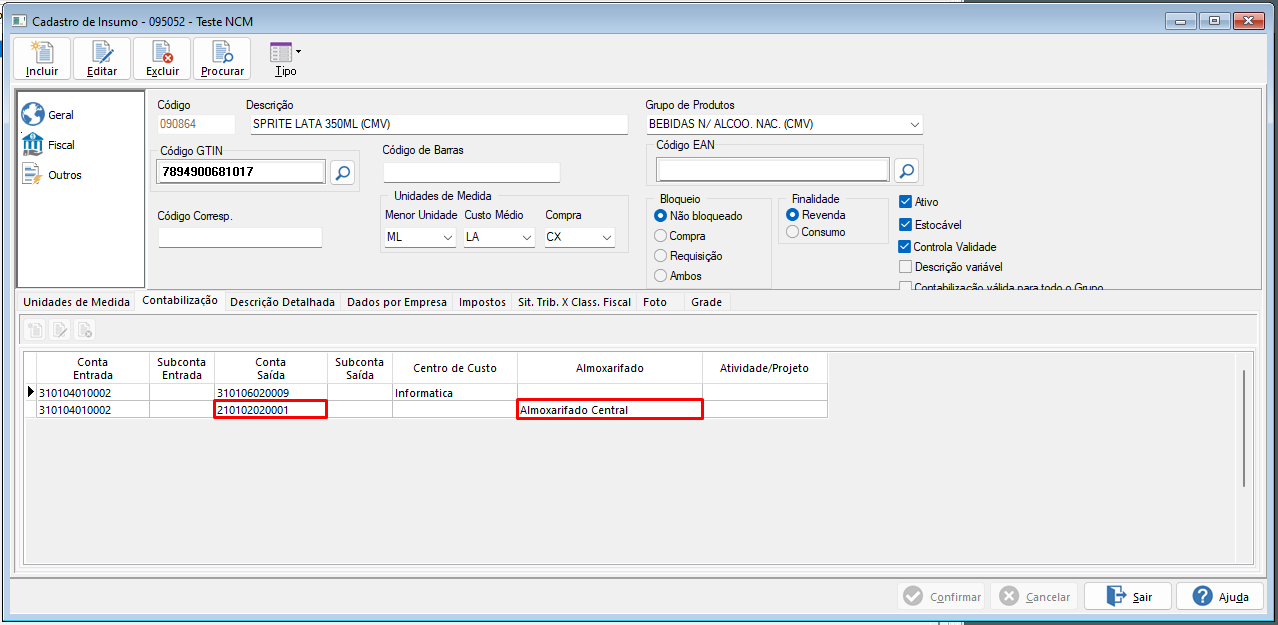This screenshot has width=1278, height=625.
Task: Select Não bloqueado radio option
Action: 699,216
